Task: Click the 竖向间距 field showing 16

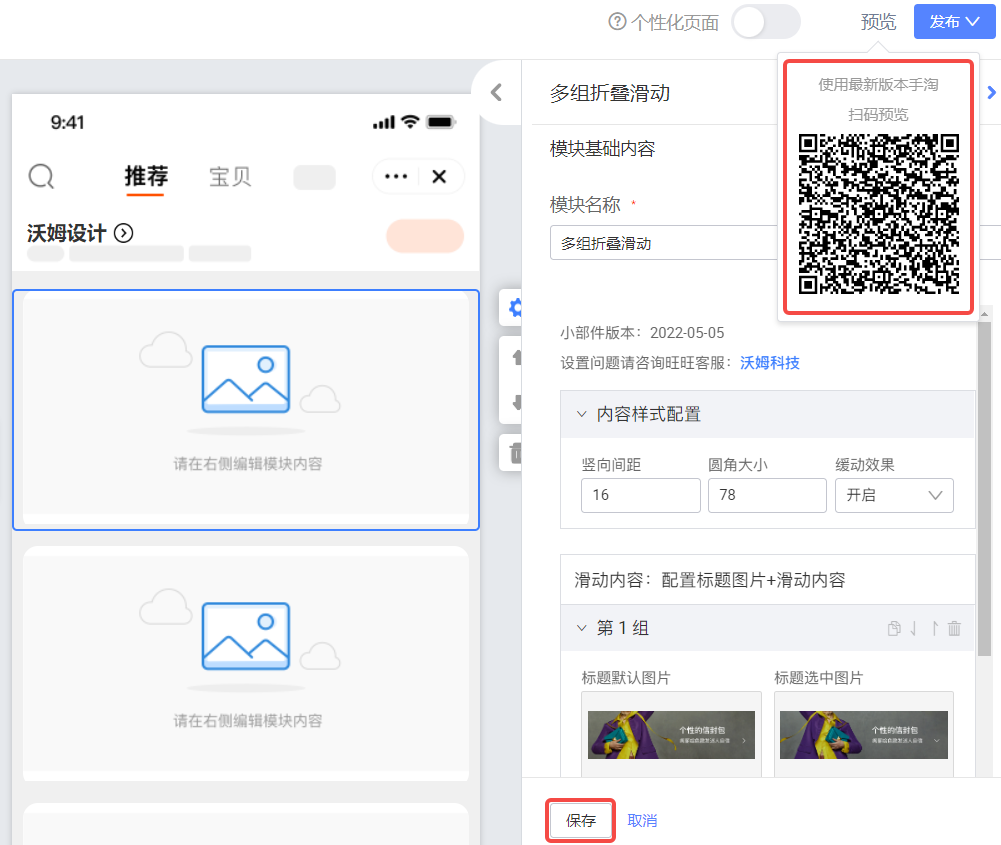Action: click(640, 495)
